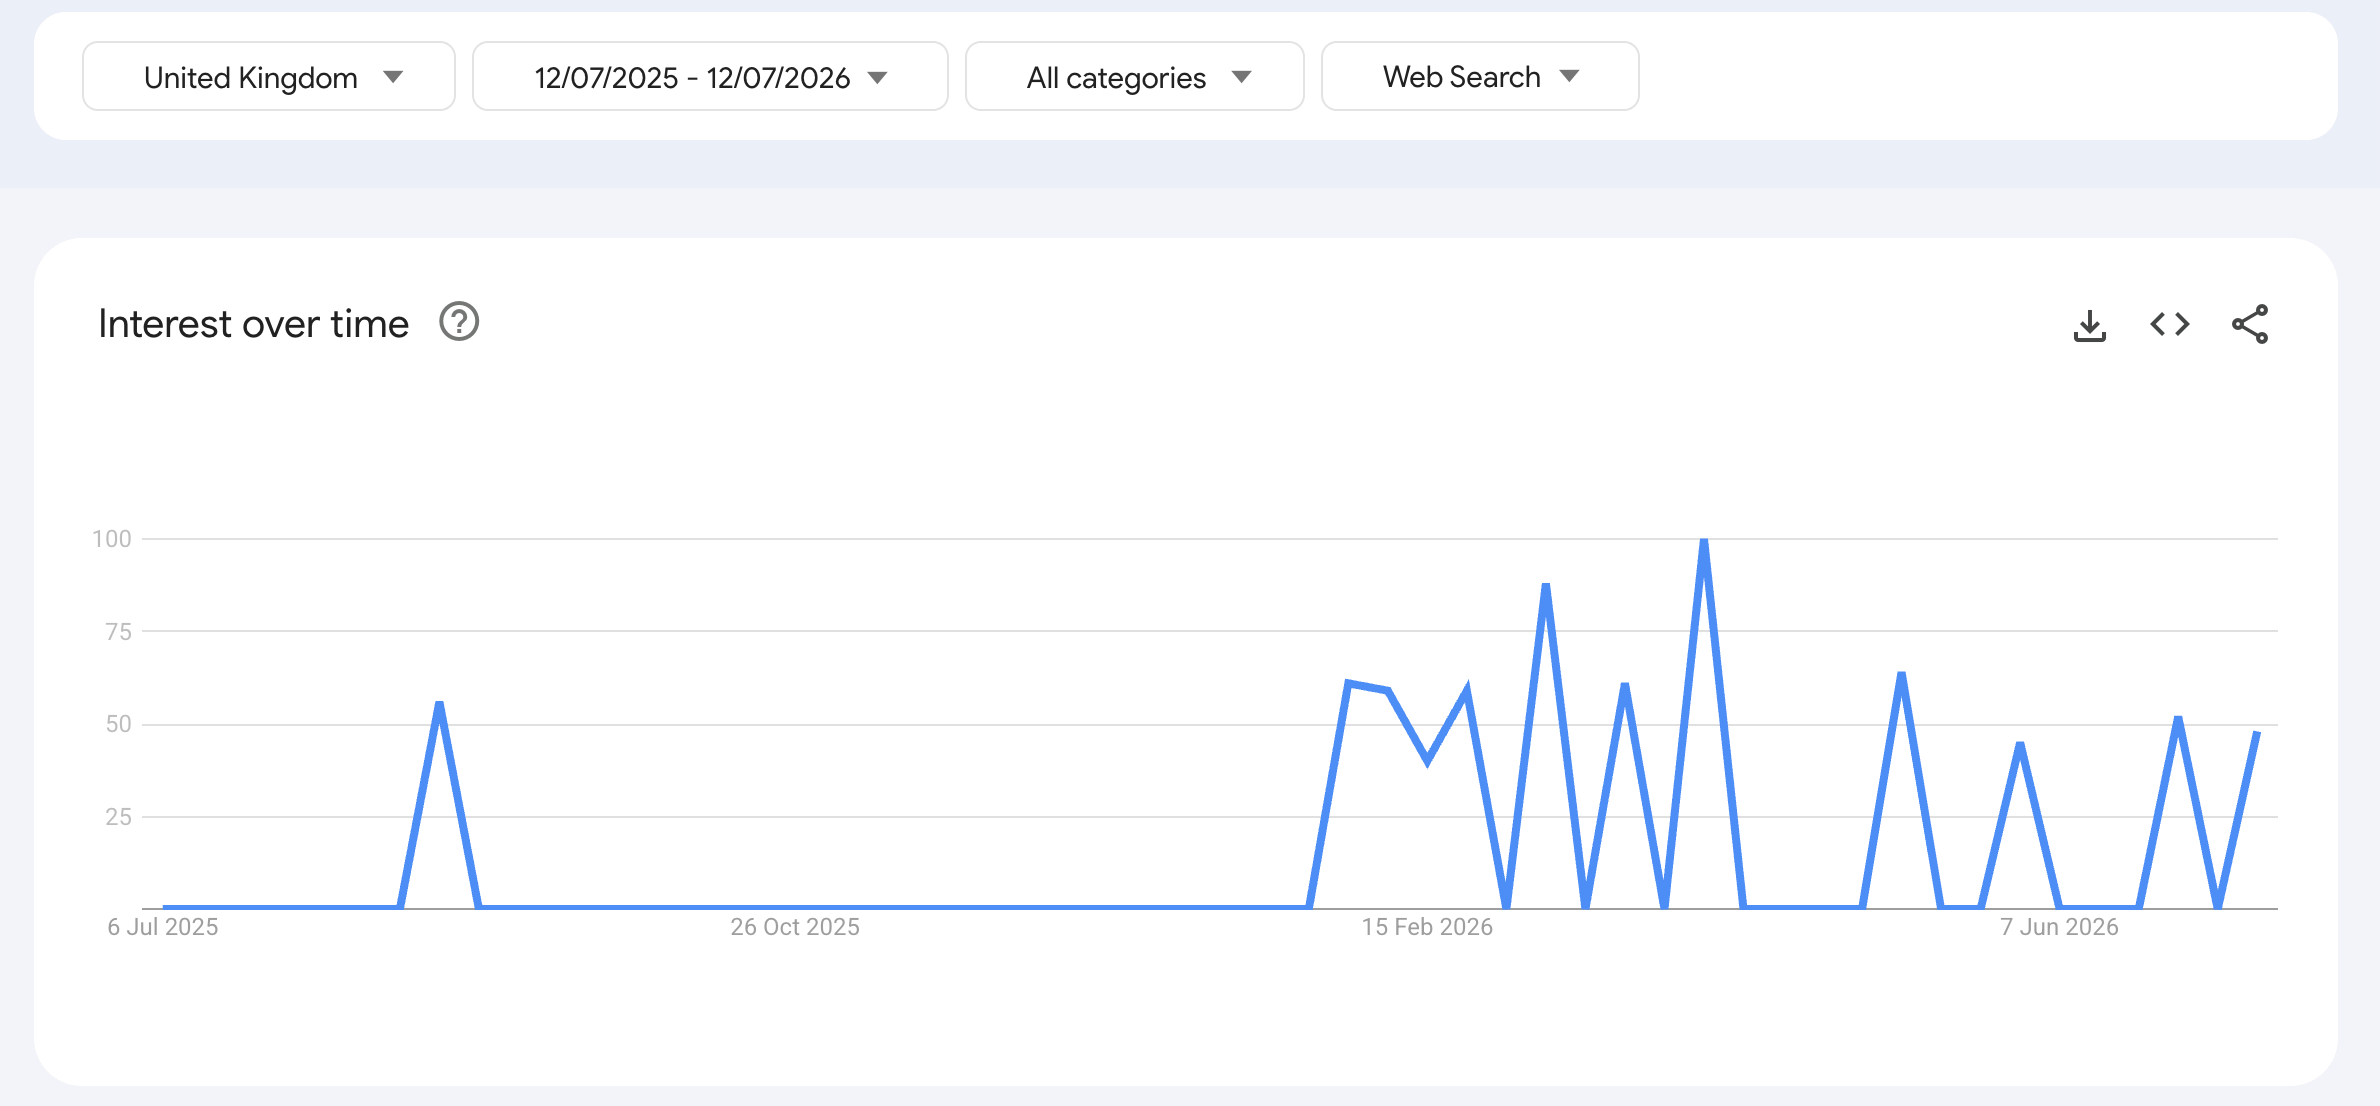2380x1106 pixels.
Task: Click the last data point on the chart
Action: click(x=2257, y=733)
